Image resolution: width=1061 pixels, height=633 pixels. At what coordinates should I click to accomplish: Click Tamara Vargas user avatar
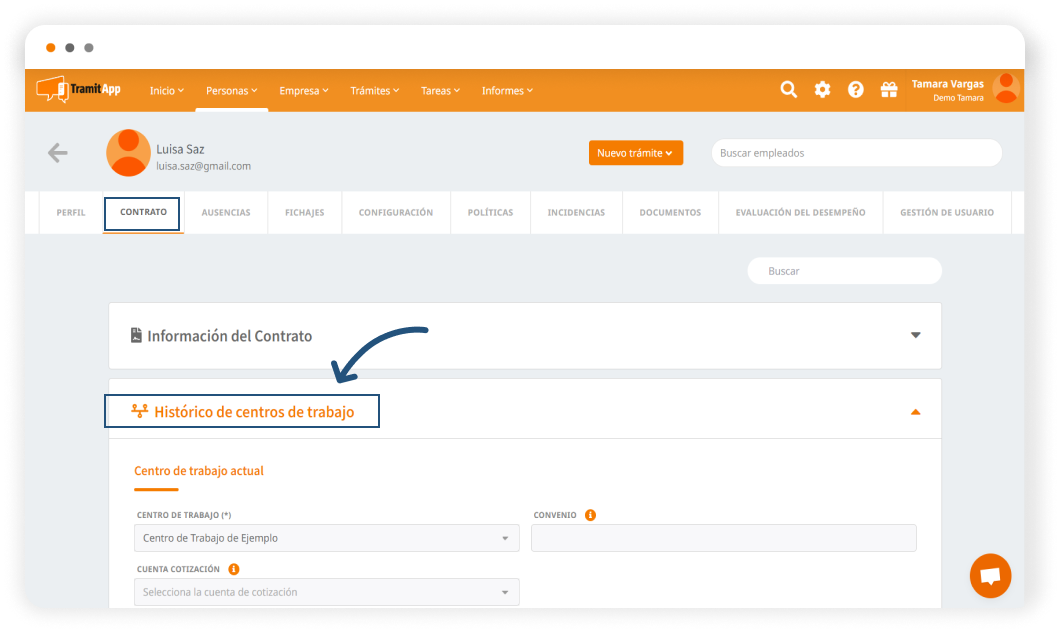pyautogui.click(x=1005, y=89)
